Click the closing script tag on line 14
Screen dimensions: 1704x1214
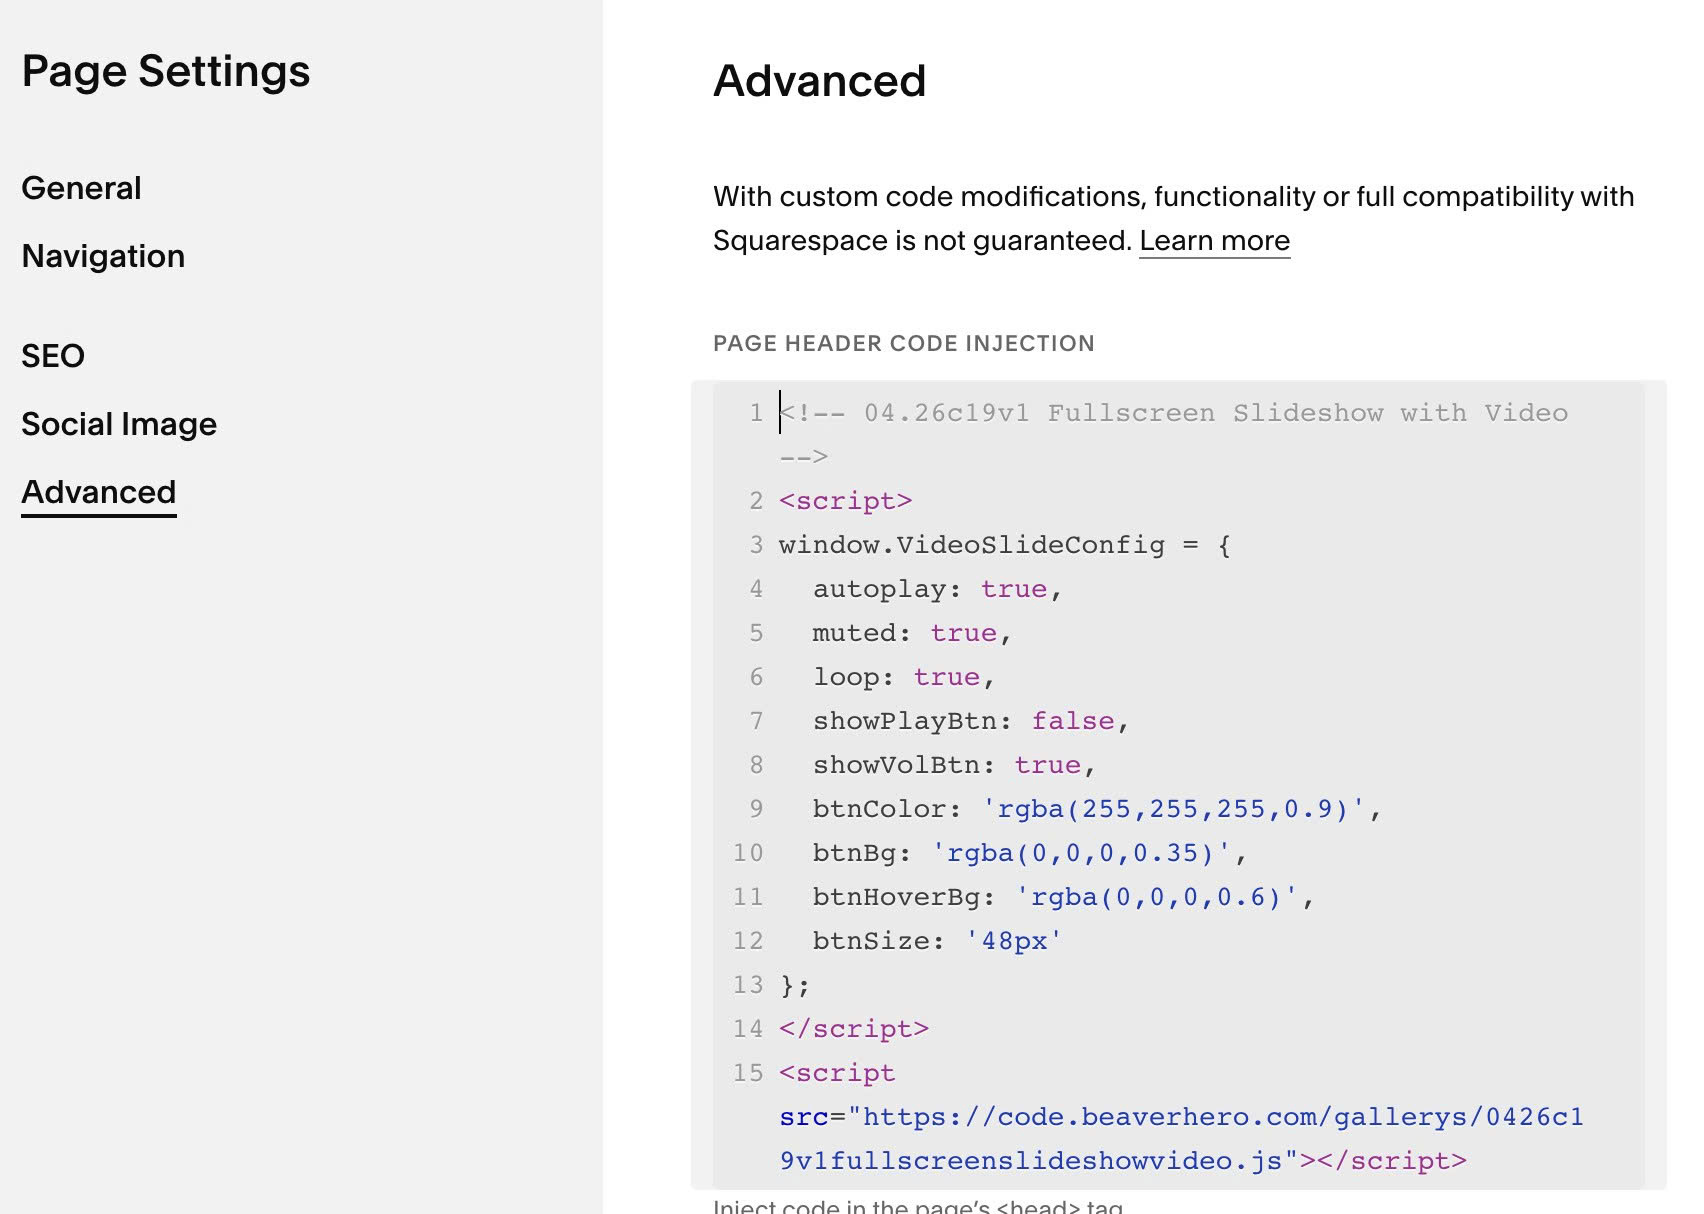853,1029
